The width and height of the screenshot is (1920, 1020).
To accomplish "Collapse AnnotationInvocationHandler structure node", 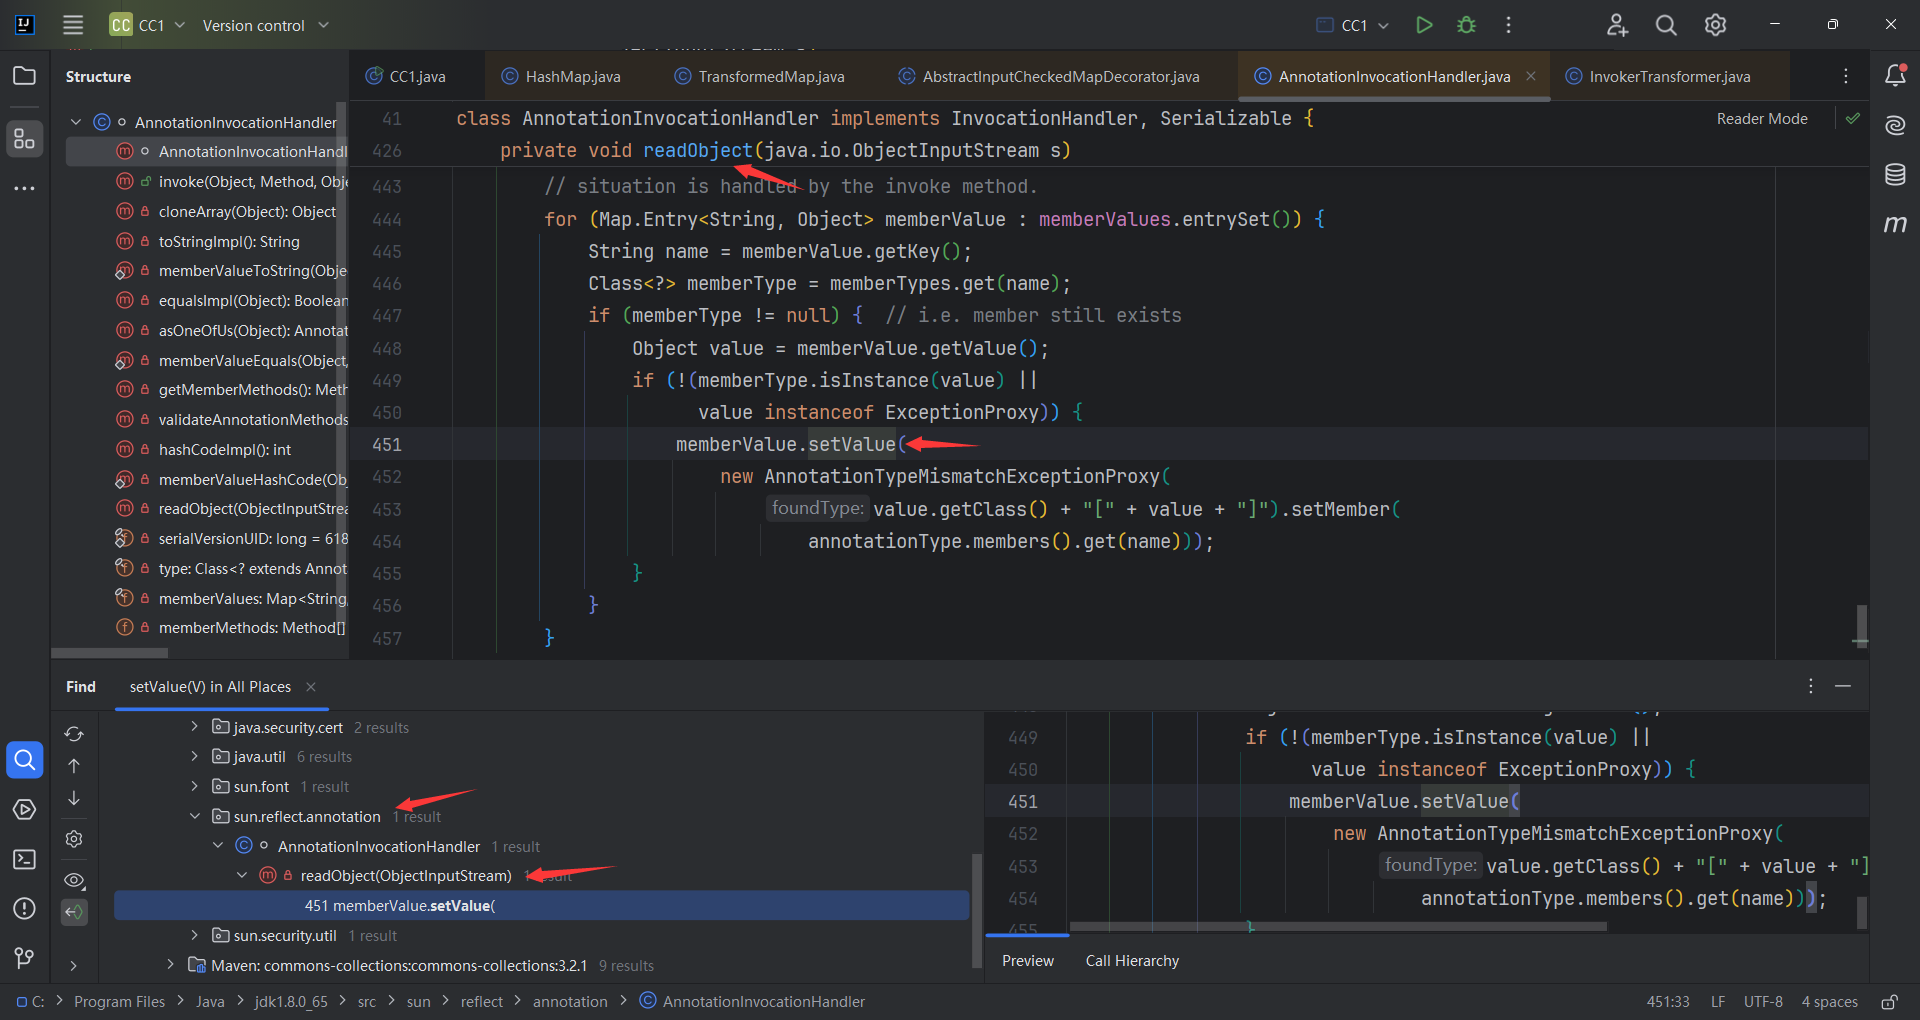I will click(x=76, y=122).
